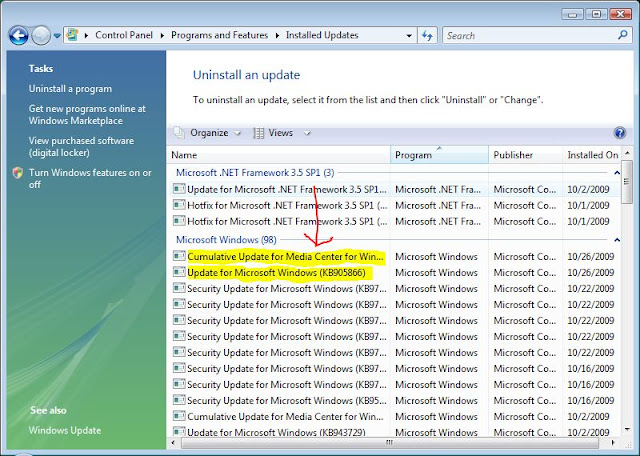Select Microsoft Windows (98) group header
Viewport: 640px width, 456px height.
pyautogui.click(x=226, y=240)
